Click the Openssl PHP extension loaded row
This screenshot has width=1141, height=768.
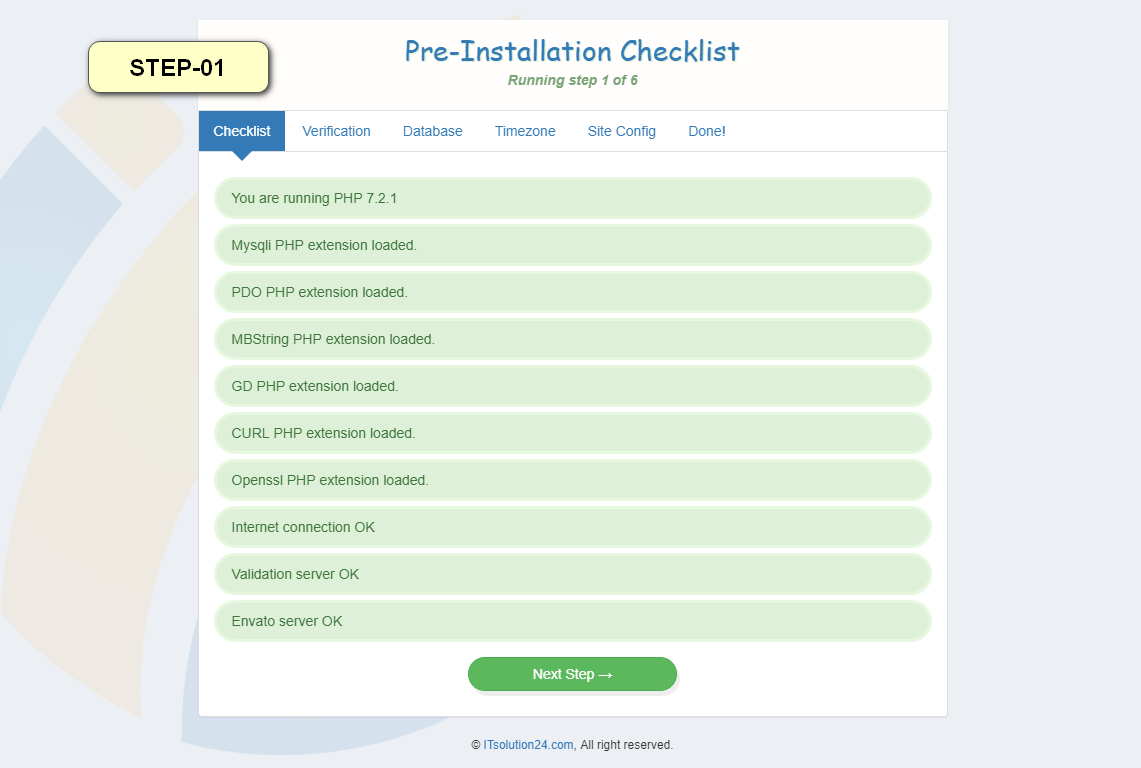click(573, 480)
